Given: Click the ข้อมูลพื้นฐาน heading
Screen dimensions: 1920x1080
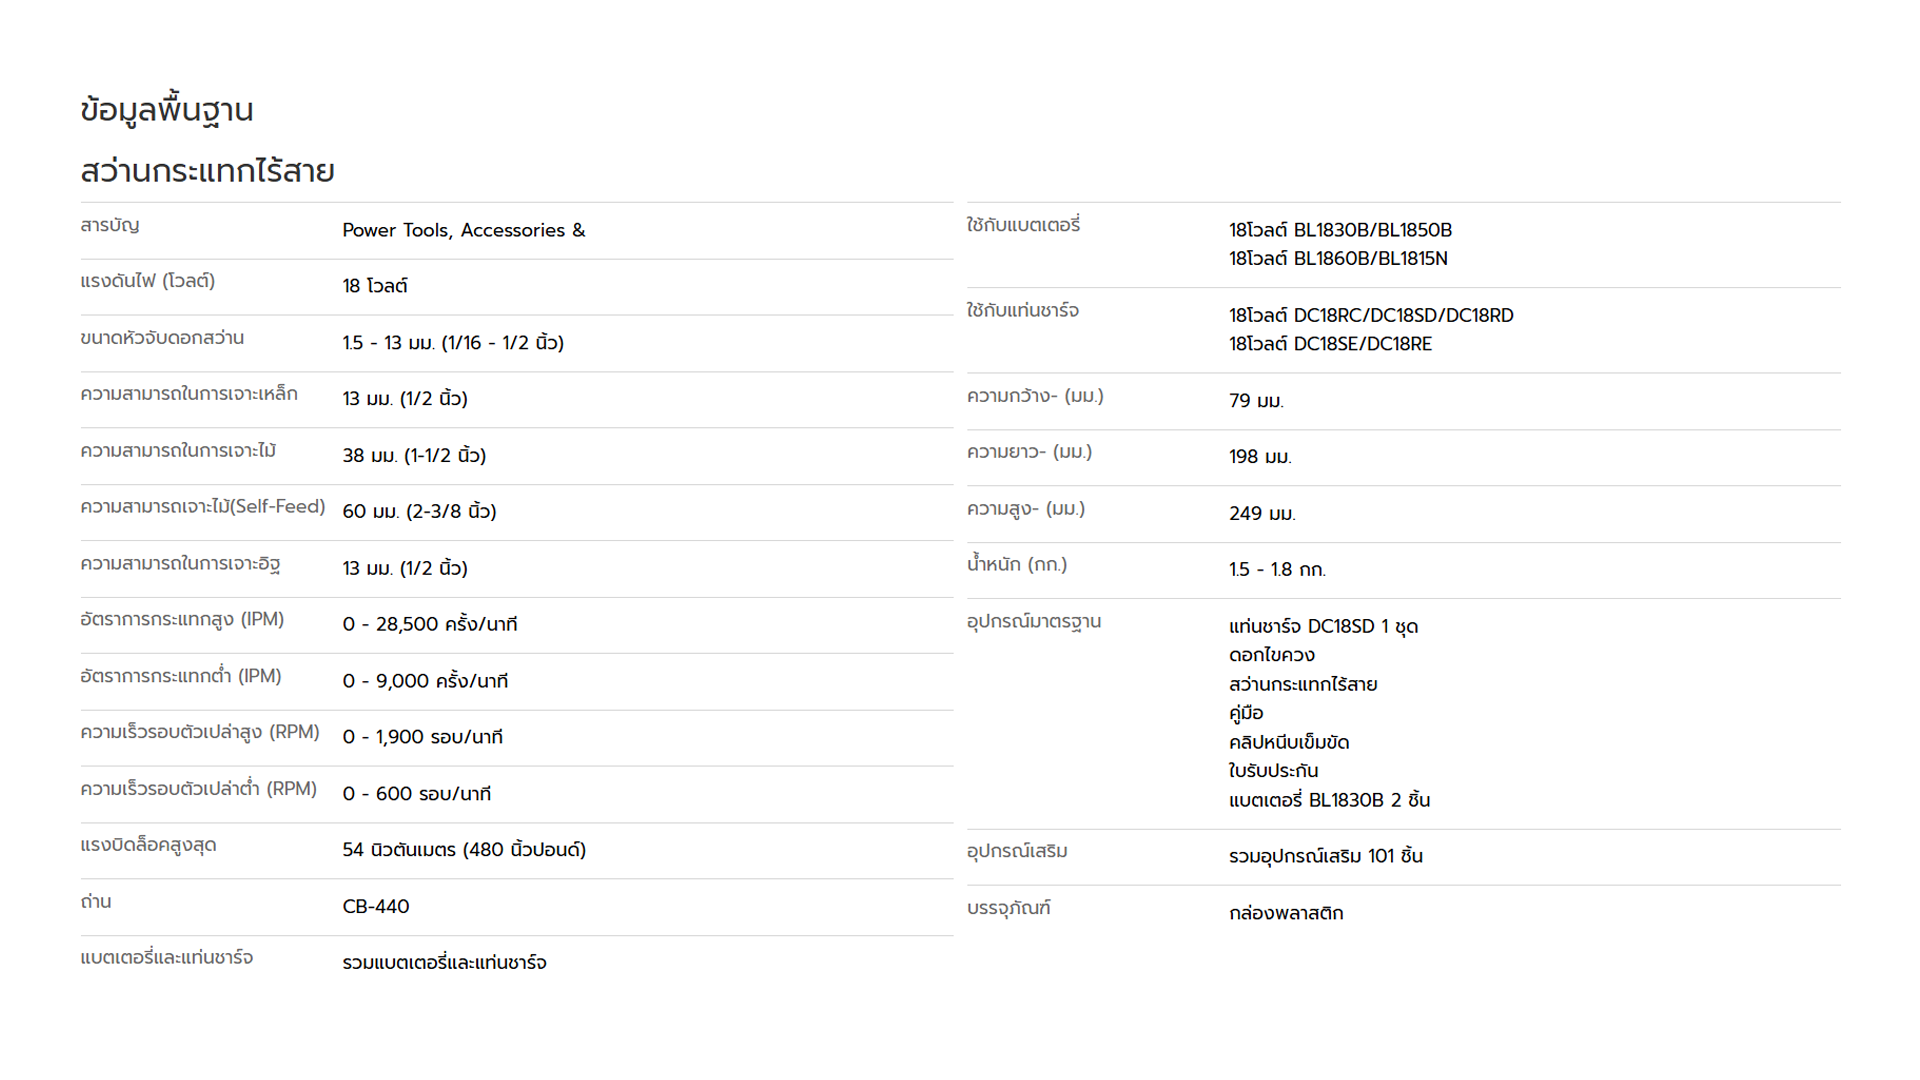Looking at the screenshot, I should point(167,110).
